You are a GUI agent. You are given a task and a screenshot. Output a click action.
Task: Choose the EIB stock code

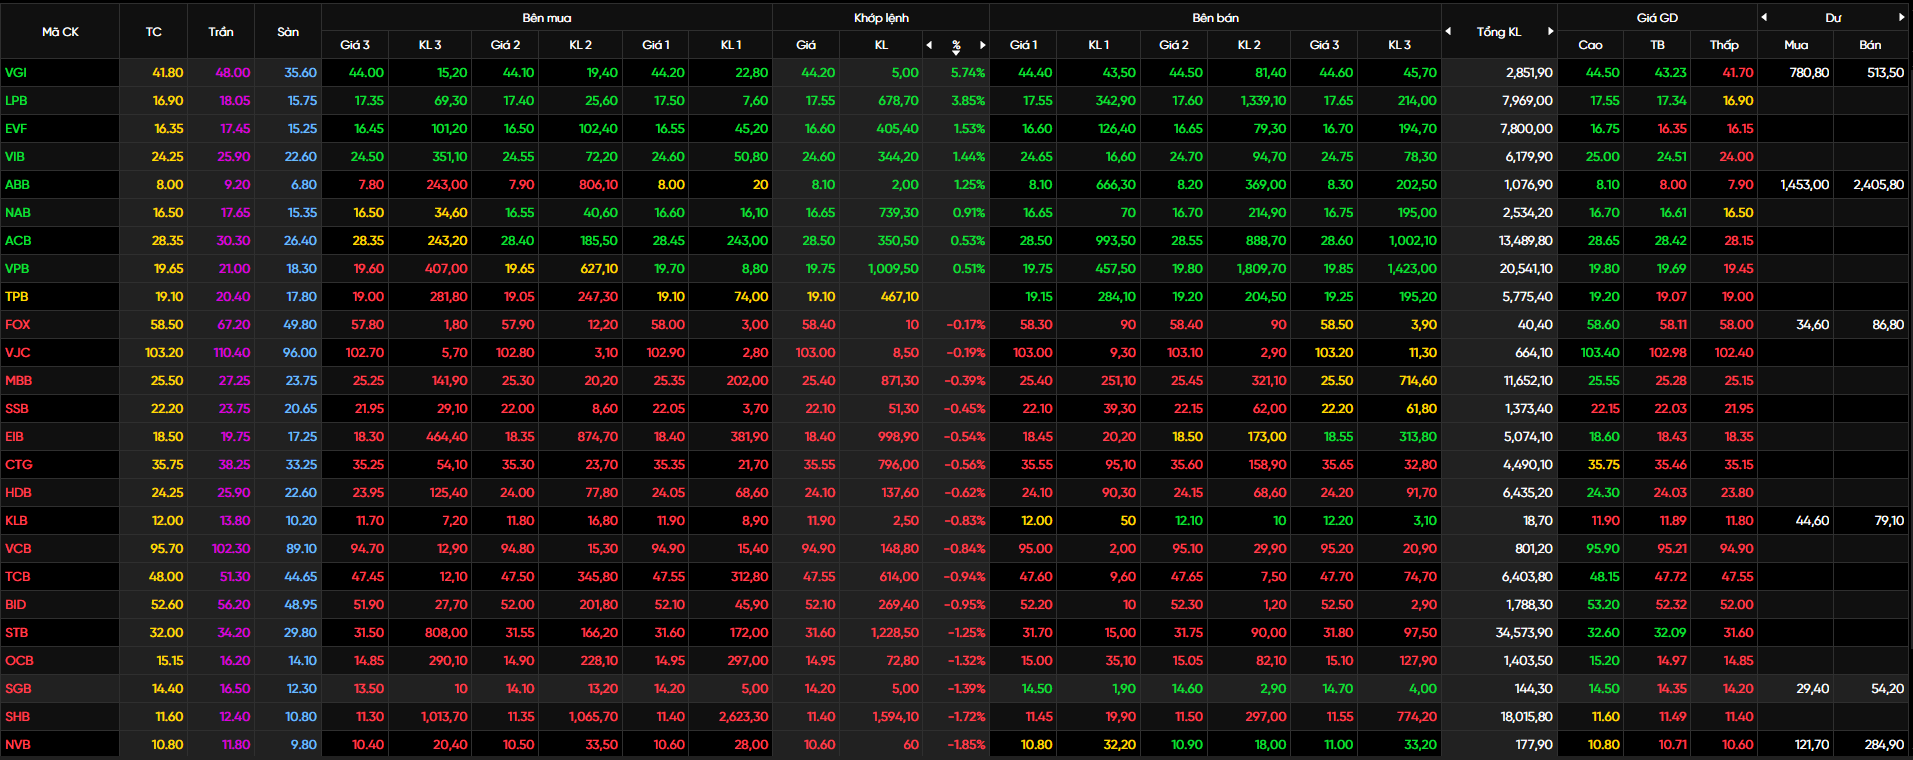click(14, 437)
